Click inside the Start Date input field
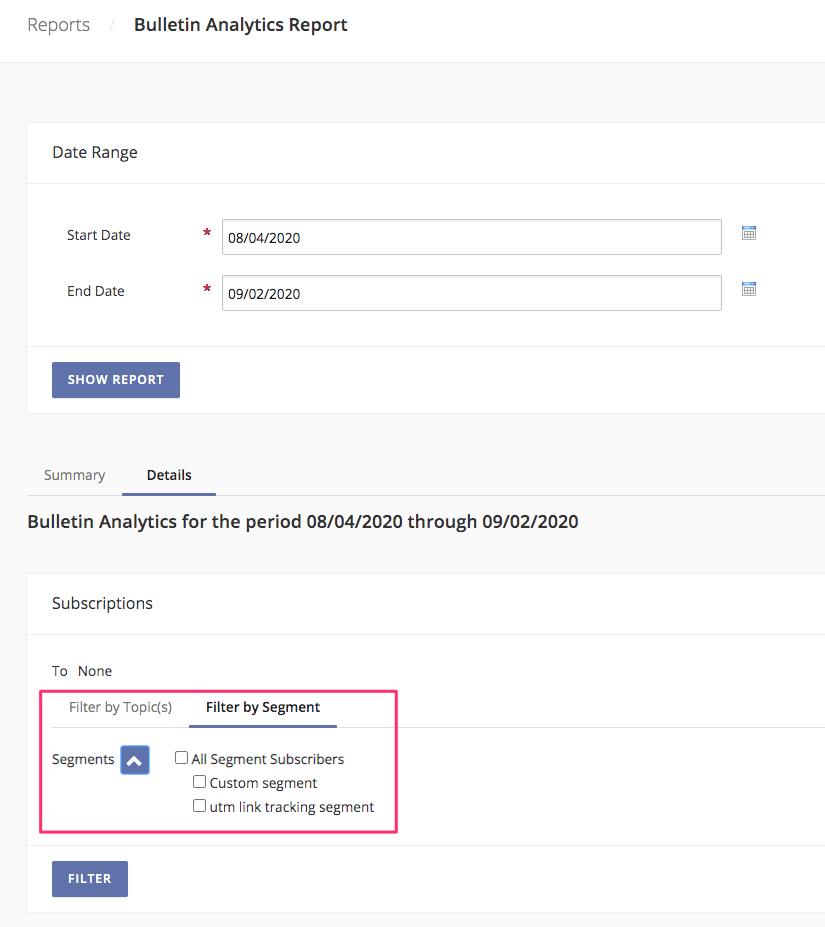The width and height of the screenshot is (825, 927). pos(470,237)
